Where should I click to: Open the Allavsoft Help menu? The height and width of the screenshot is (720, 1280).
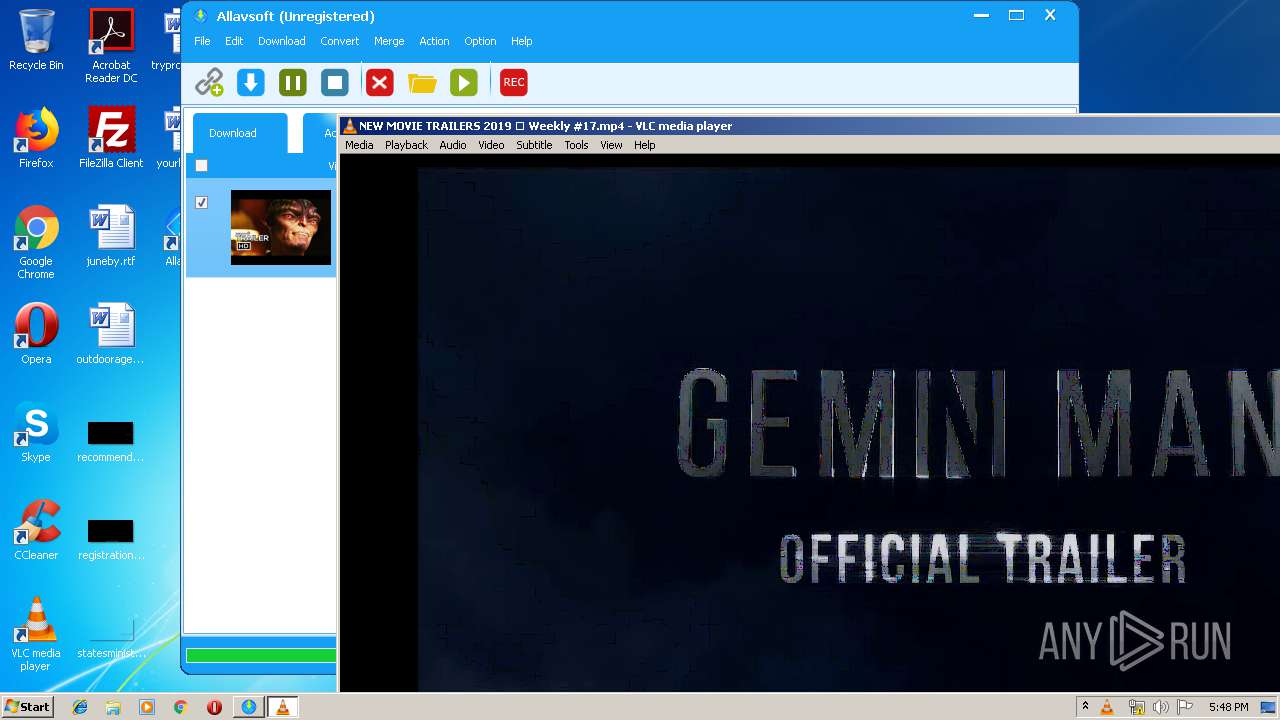(x=521, y=41)
